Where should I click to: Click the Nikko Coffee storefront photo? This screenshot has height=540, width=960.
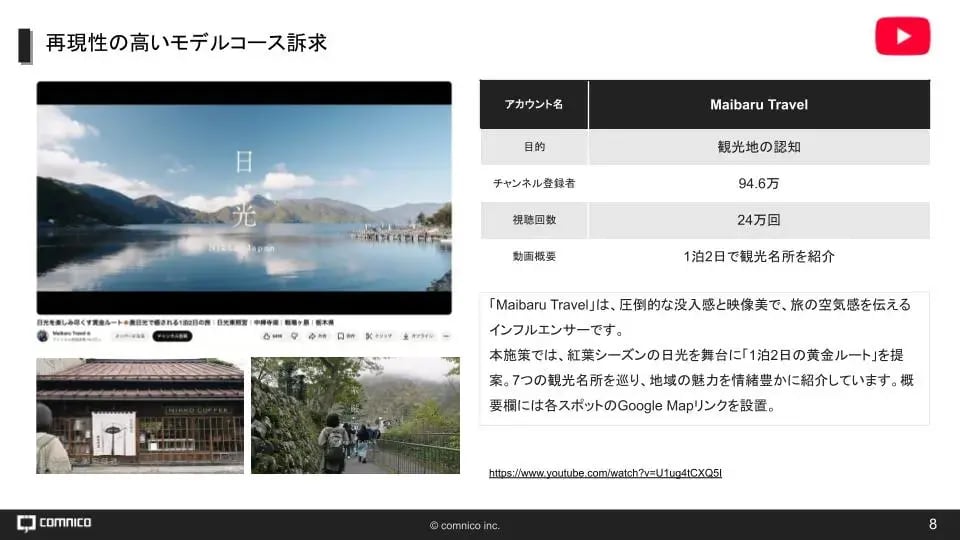click(x=140, y=416)
